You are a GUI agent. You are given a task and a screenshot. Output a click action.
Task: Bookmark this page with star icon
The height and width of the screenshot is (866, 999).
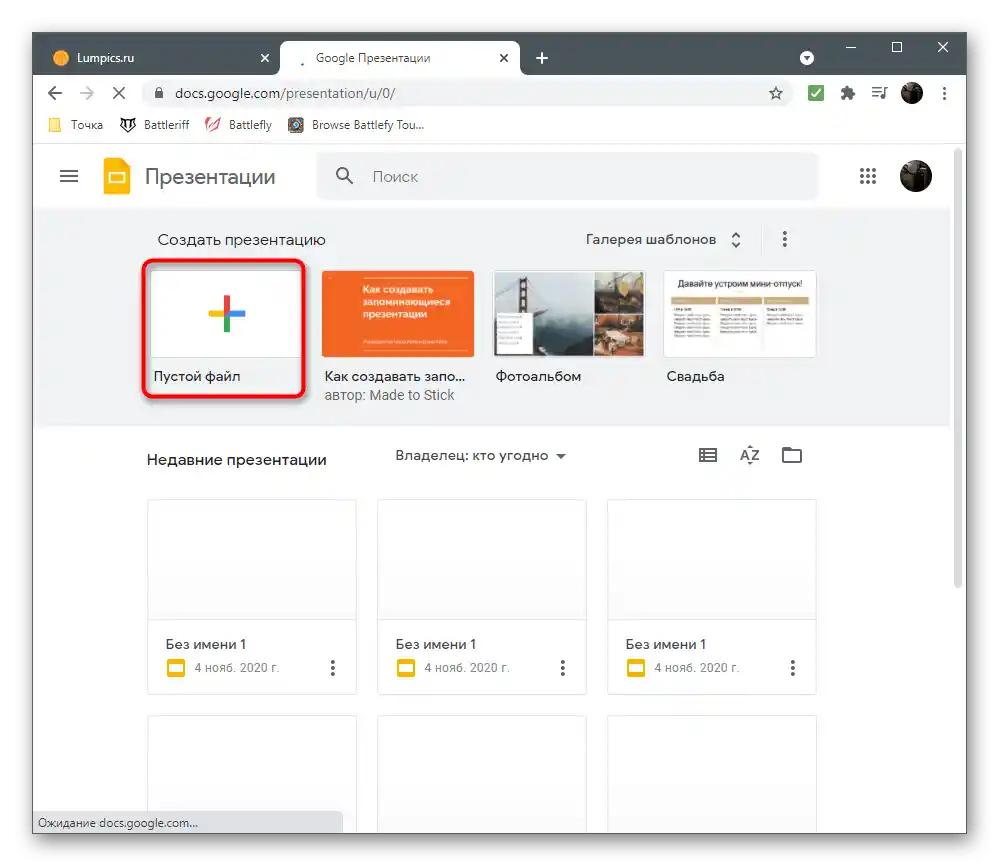tap(775, 94)
